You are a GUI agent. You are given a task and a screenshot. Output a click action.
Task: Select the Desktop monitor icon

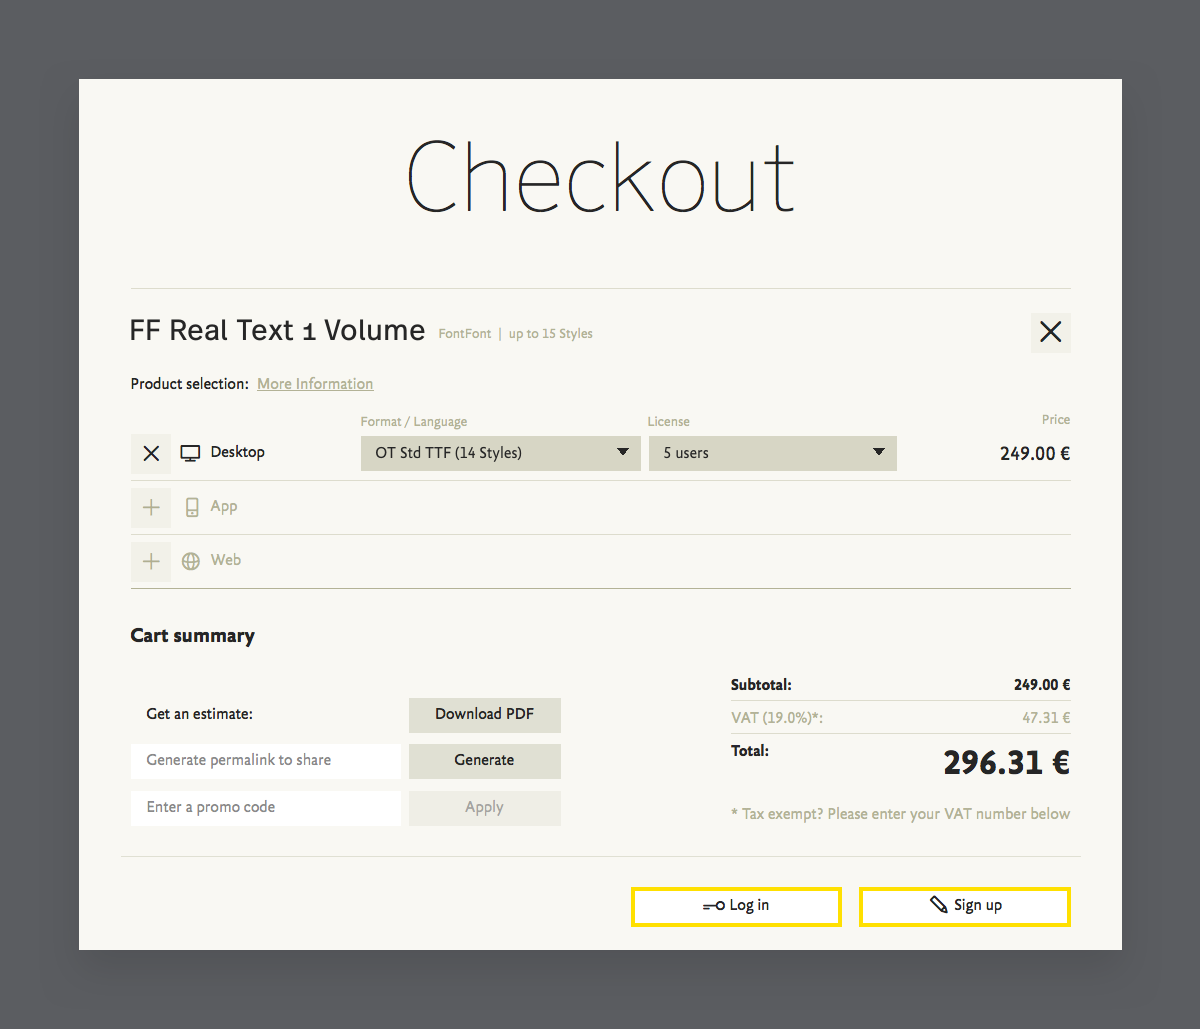click(x=189, y=452)
